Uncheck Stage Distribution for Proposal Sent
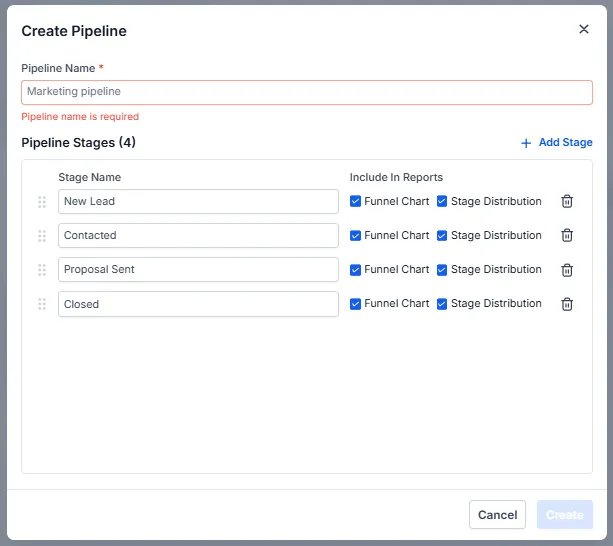The image size is (613, 546). click(x=442, y=270)
